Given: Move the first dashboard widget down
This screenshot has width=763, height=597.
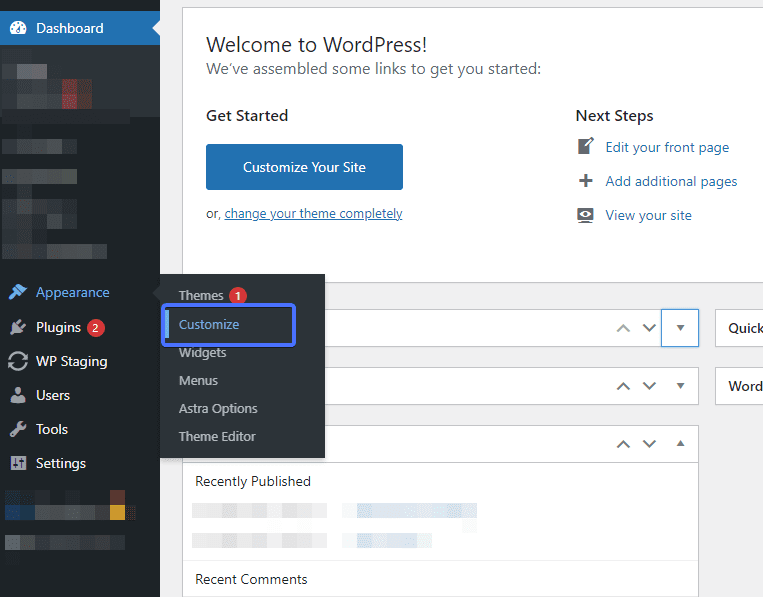Looking at the screenshot, I should pyautogui.click(x=649, y=328).
